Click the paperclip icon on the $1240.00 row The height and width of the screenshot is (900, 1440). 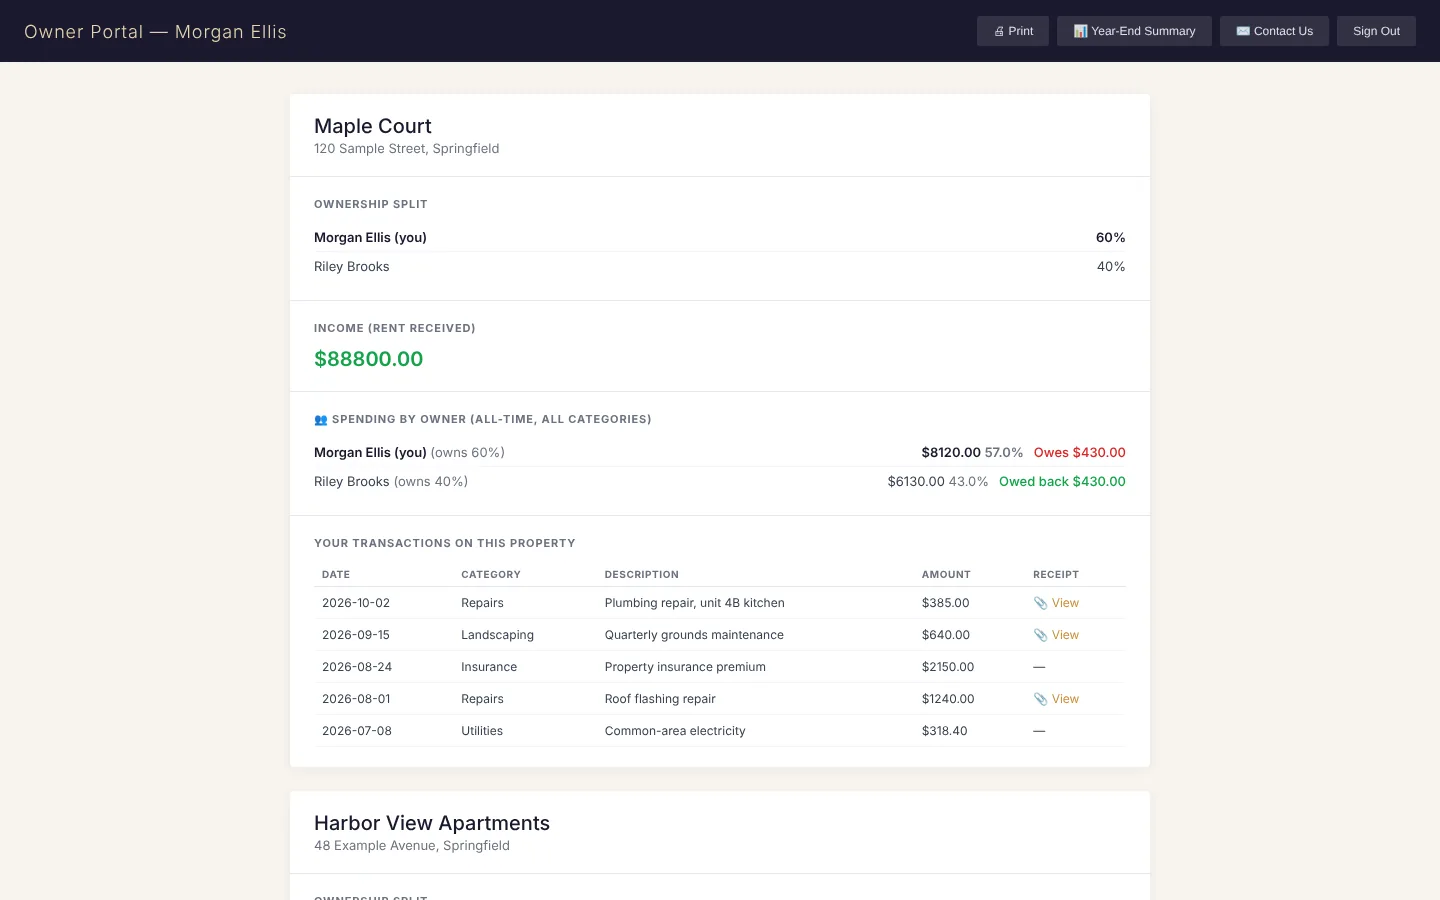[x=1040, y=699]
